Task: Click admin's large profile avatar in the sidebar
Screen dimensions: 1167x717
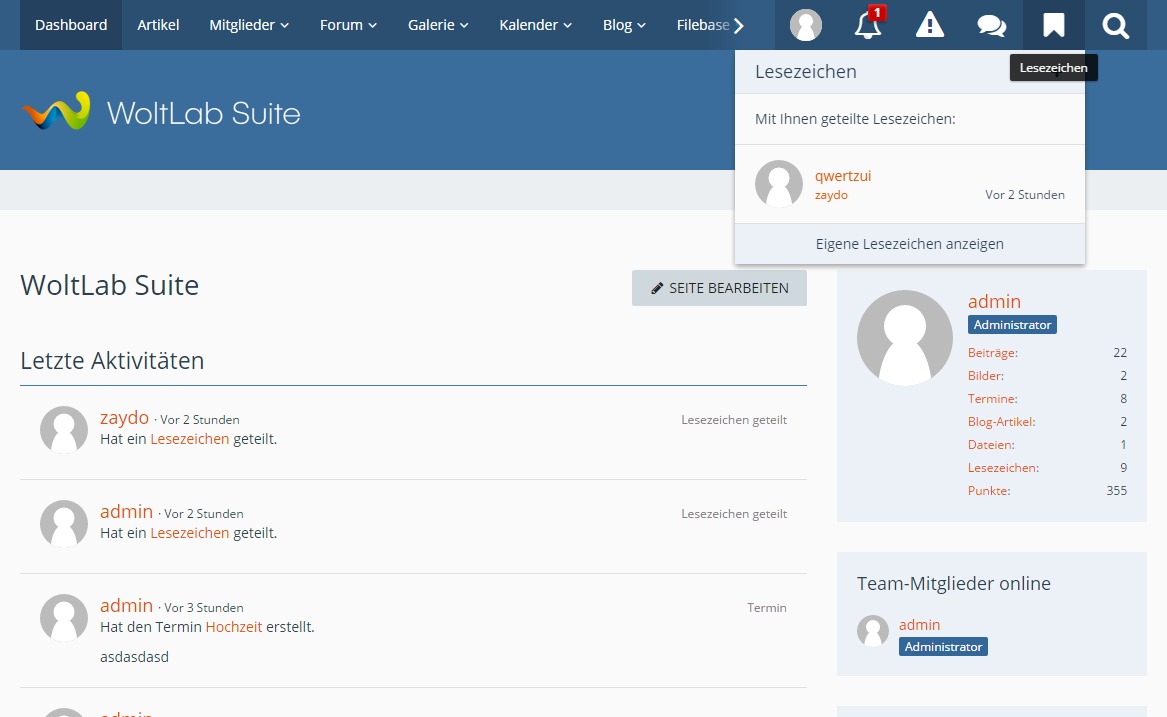Action: [x=905, y=338]
